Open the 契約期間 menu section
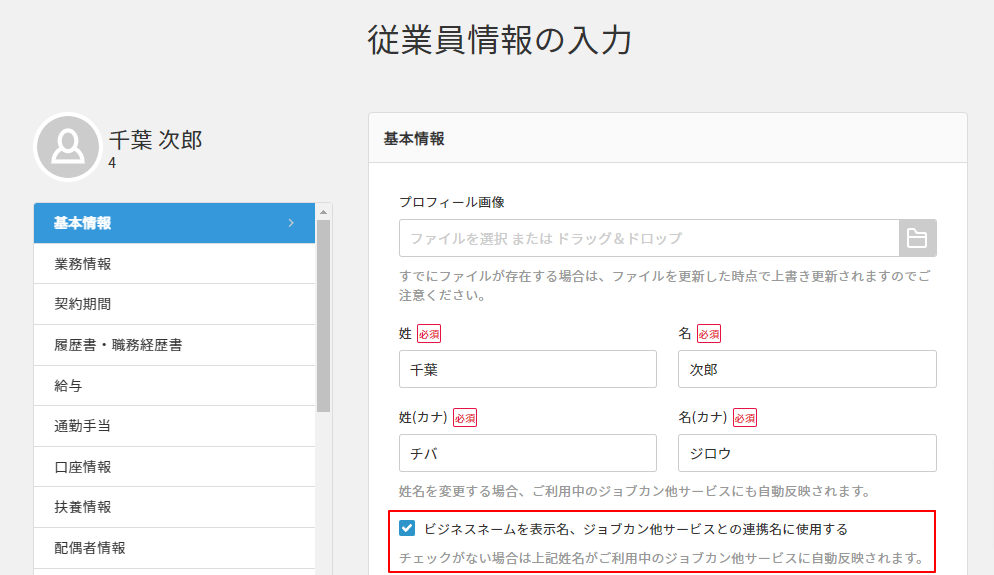 (83, 304)
